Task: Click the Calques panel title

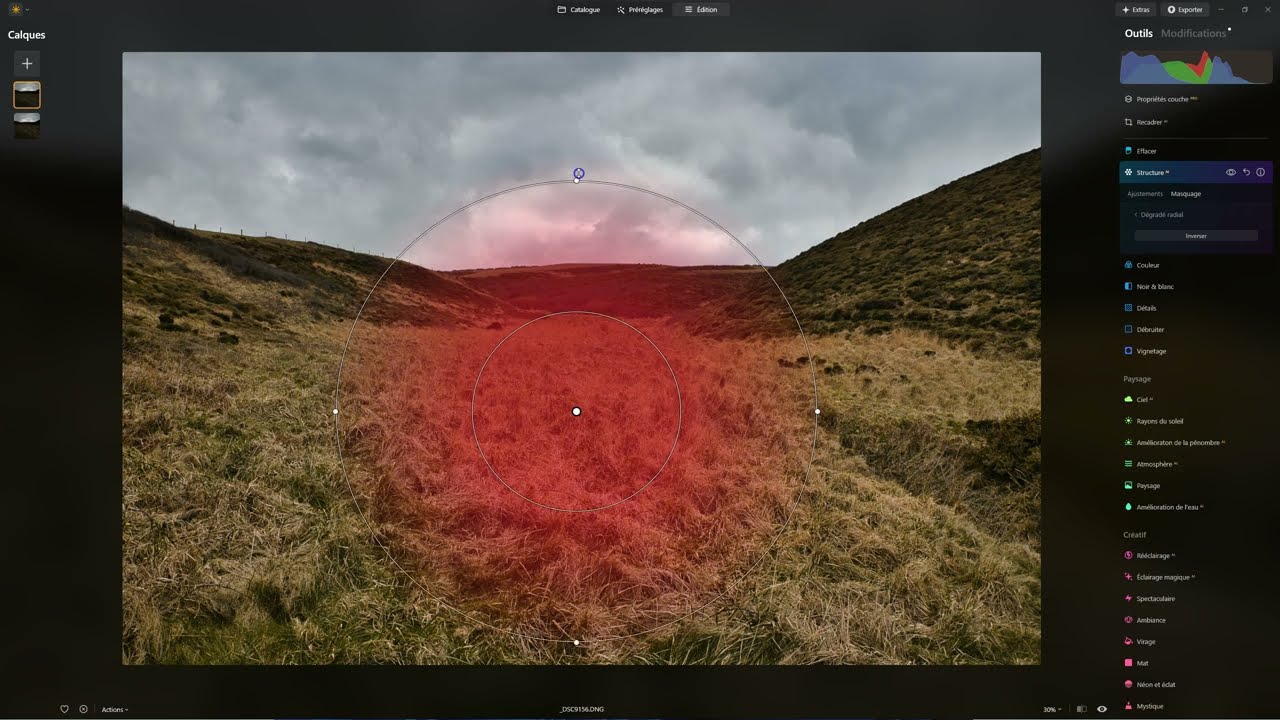Action: click(27, 35)
